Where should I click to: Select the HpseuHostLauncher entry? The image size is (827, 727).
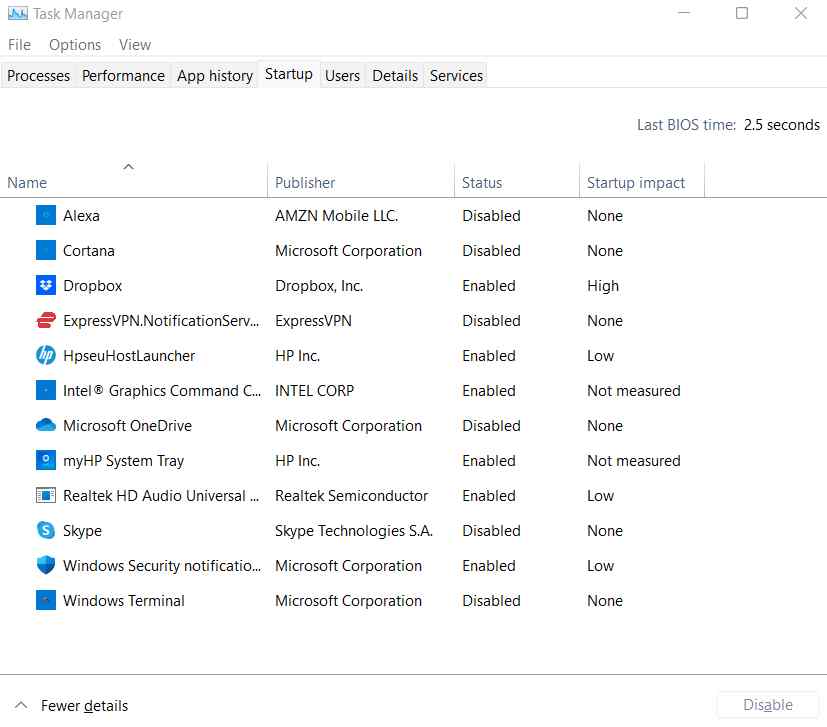point(129,355)
